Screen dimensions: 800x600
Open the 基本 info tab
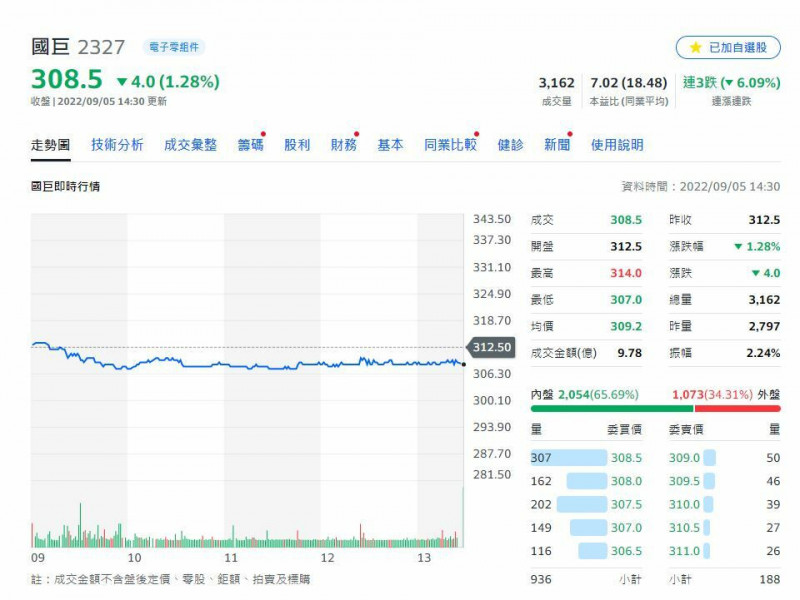click(390, 145)
